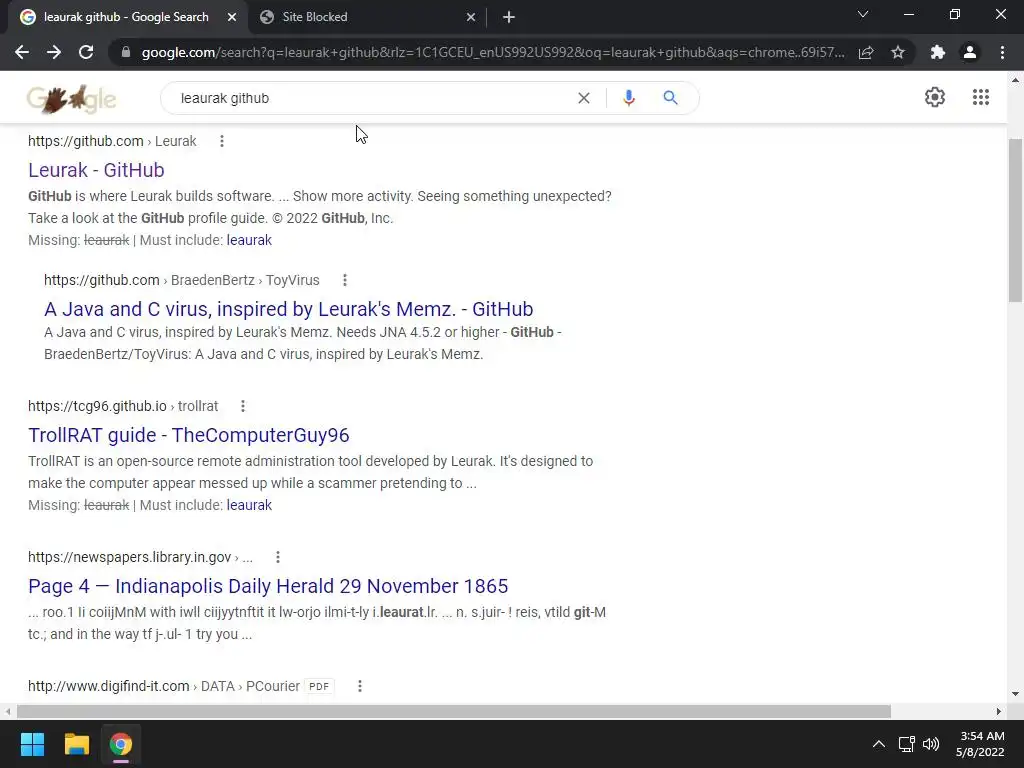Bookmark this page with the star icon

point(898,52)
